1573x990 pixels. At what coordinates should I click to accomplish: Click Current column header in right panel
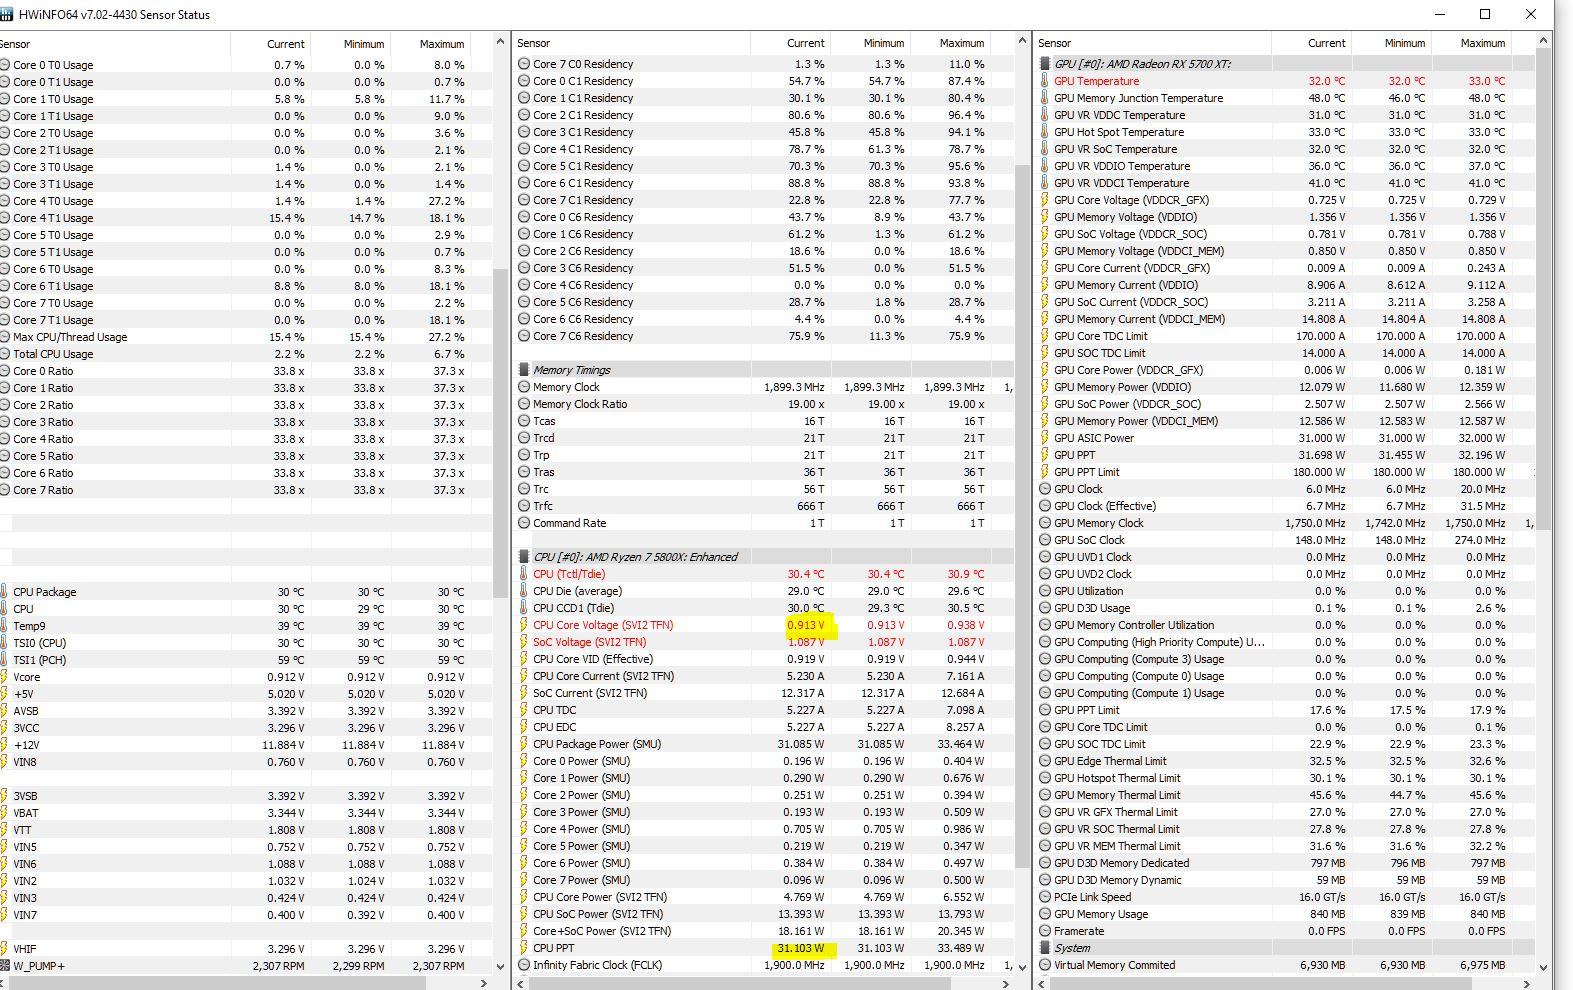[x=1311, y=43]
